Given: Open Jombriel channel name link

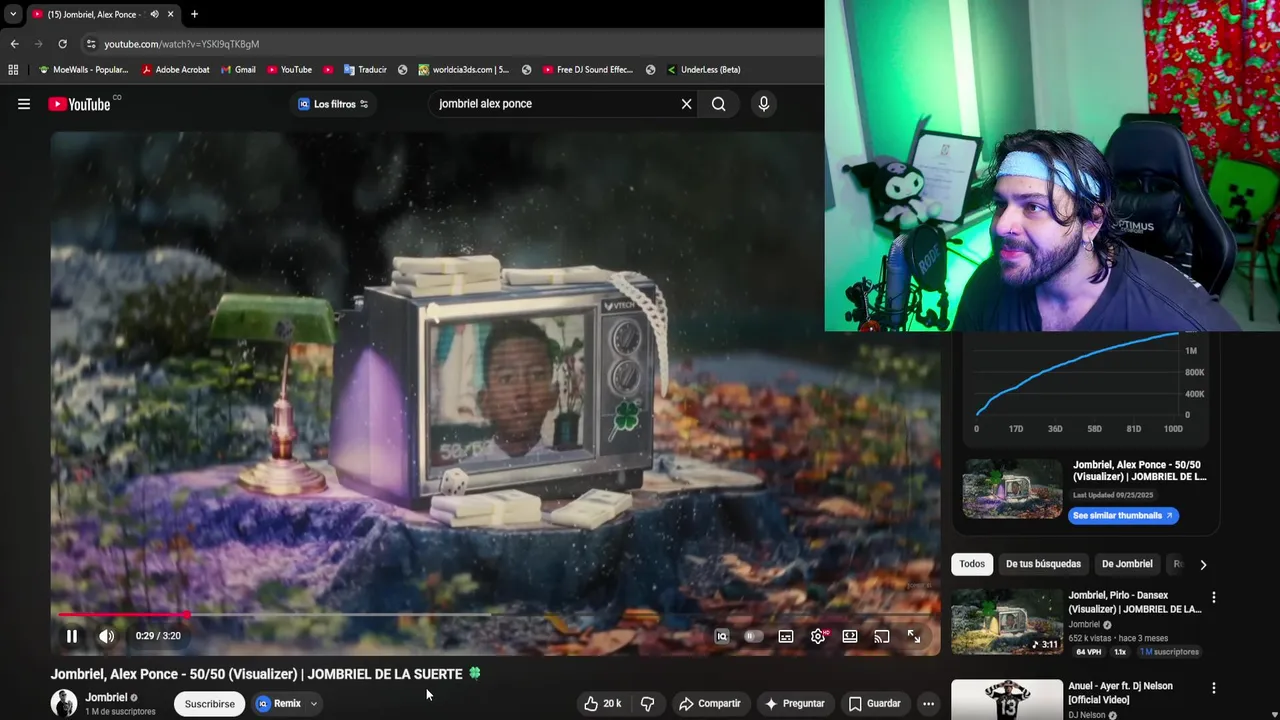Looking at the screenshot, I should pyautogui.click(x=106, y=698).
